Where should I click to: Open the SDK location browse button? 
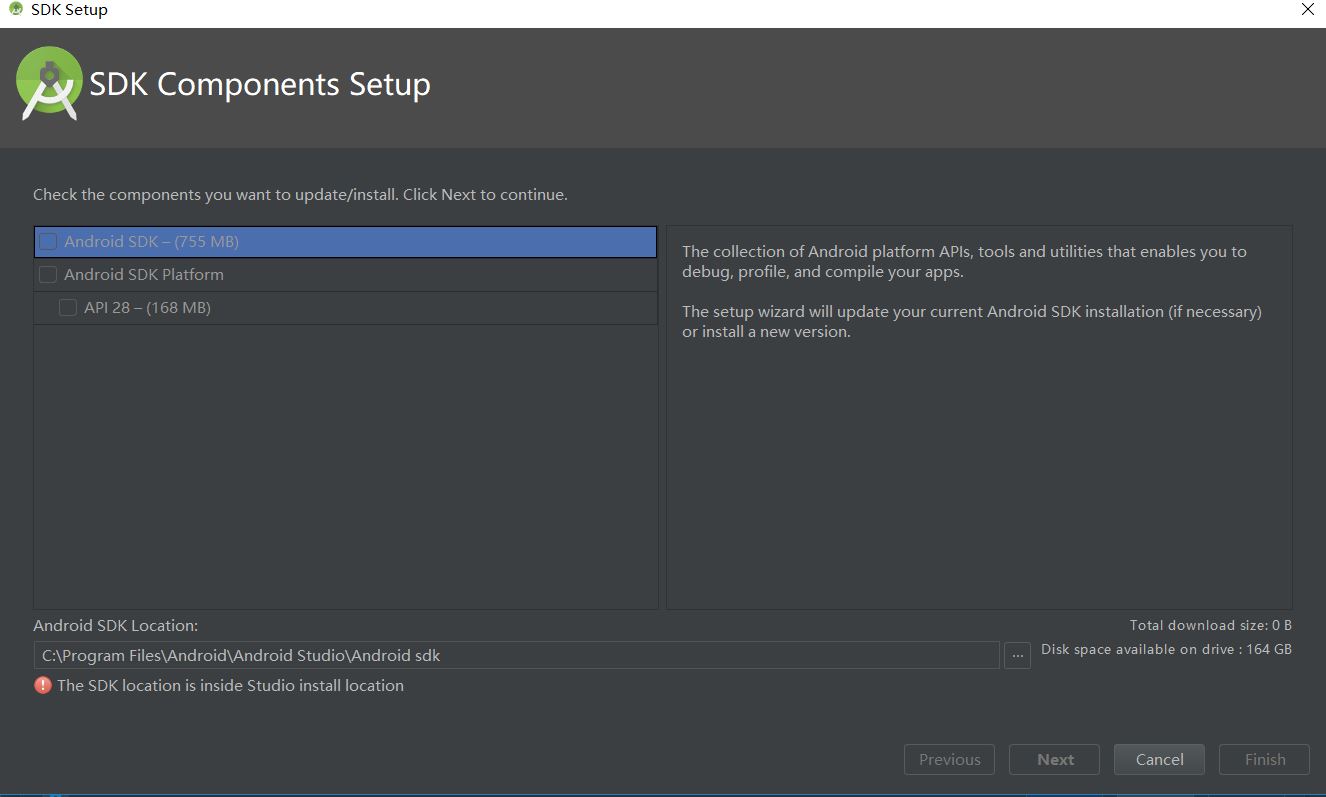point(1017,656)
